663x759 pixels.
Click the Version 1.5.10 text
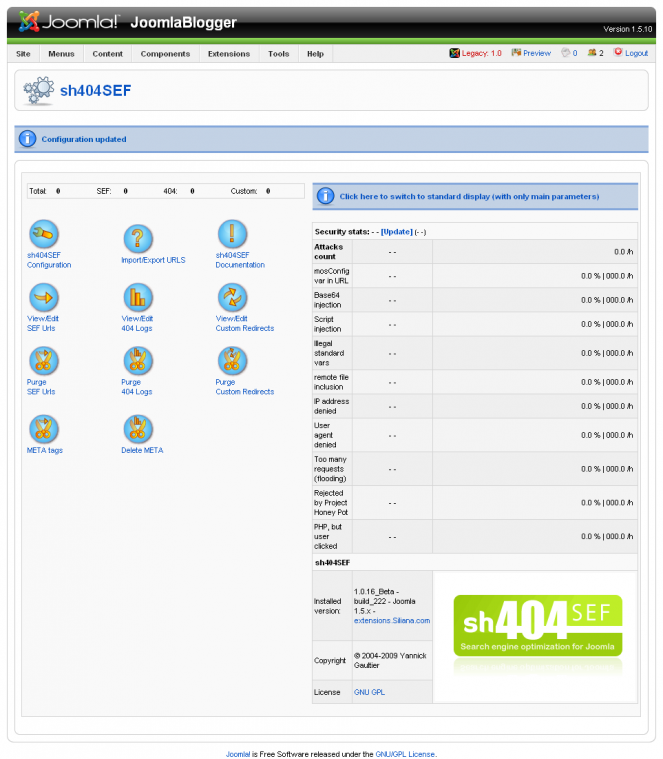(628, 29)
